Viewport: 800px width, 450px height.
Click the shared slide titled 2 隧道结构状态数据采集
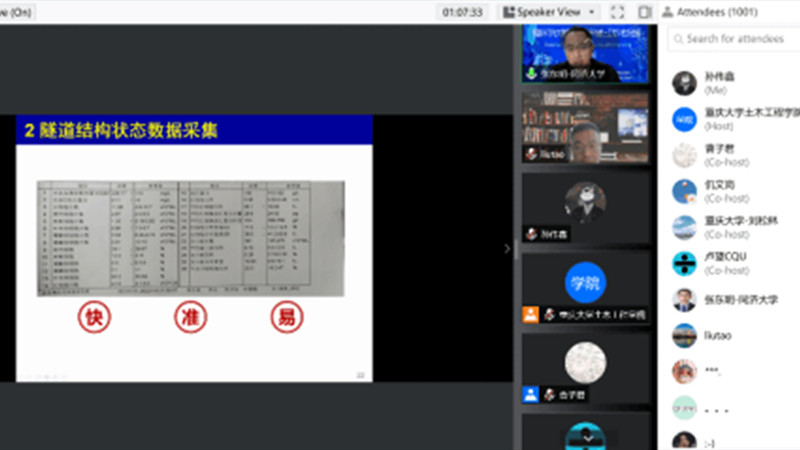click(x=194, y=248)
